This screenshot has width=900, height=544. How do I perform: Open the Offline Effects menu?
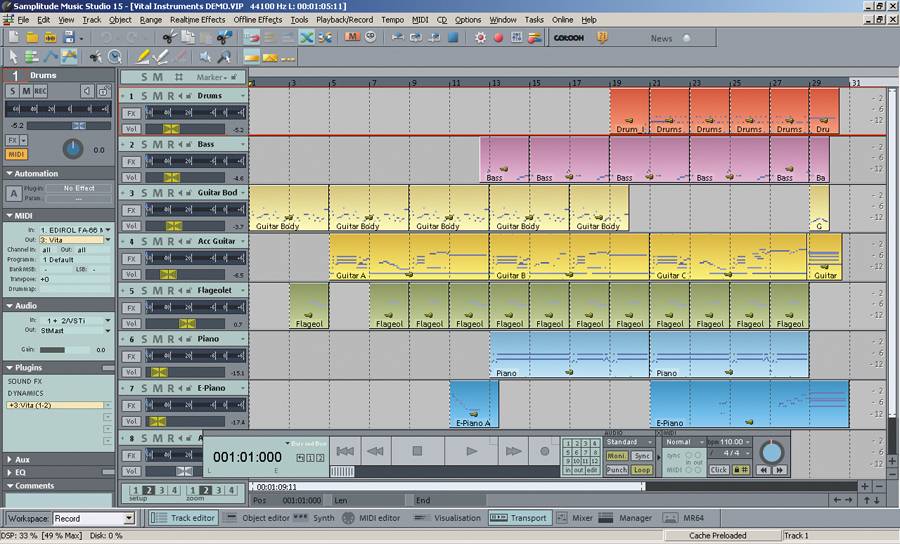tap(258, 20)
